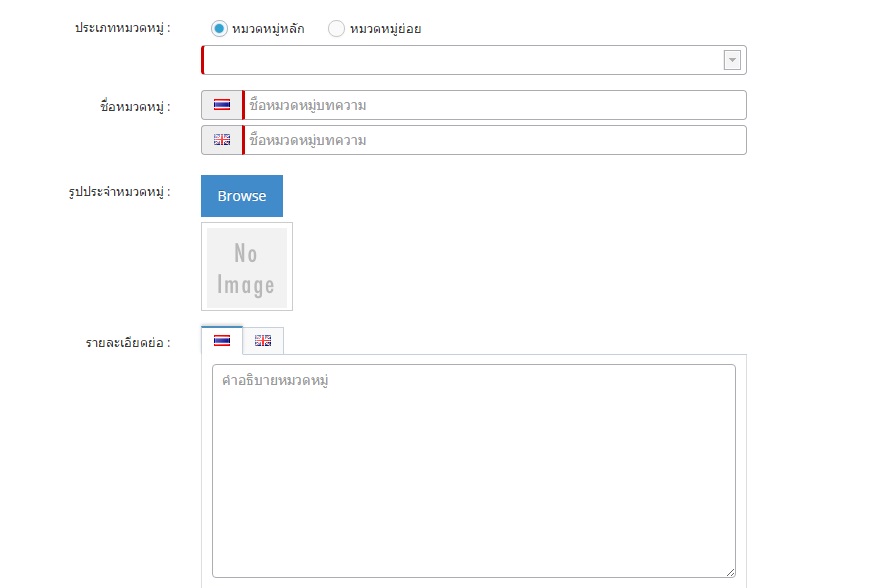The width and height of the screenshot is (878, 588).
Task: Click the UK flag beside category name field
Action: (x=222, y=140)
